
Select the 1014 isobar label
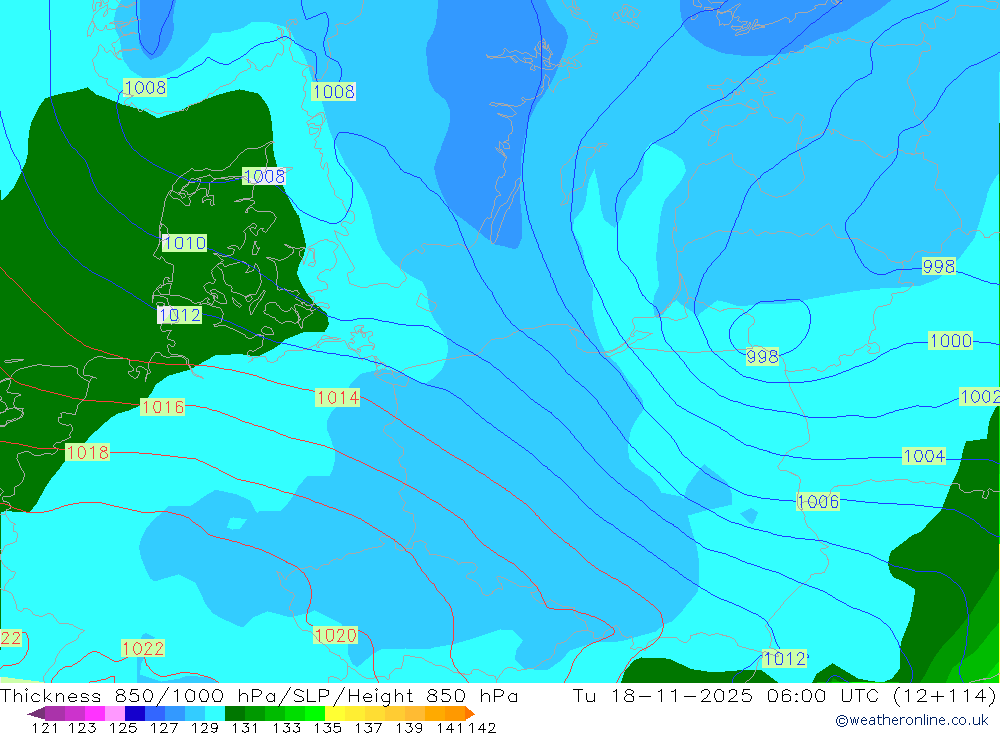point(337,398)
